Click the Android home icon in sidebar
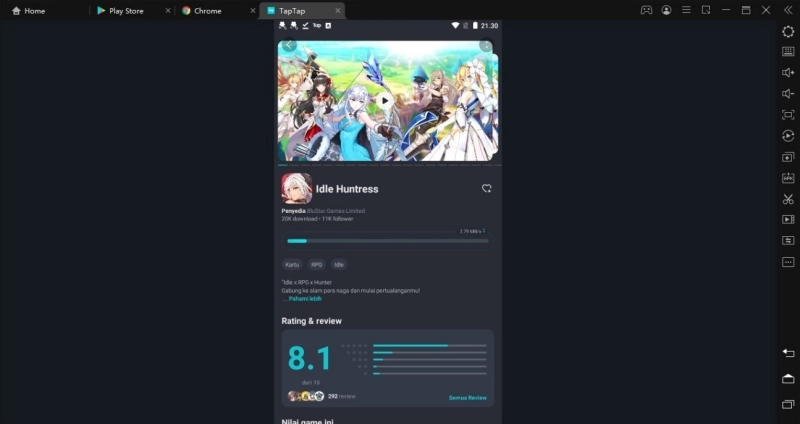The height and width of the screenshot is (424, 800). (788, 378)
